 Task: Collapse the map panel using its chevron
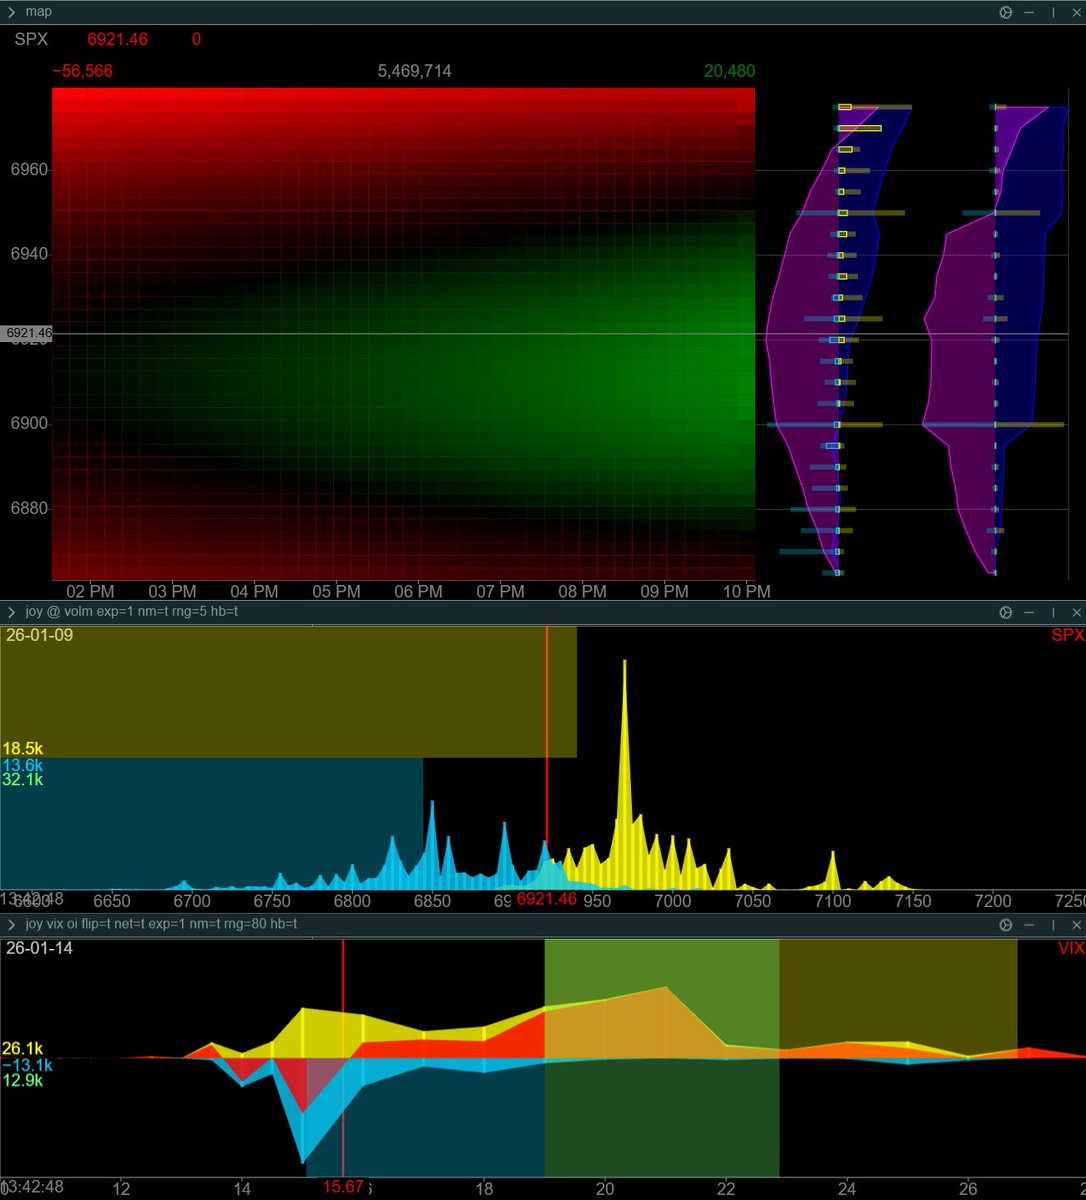(11, 12)
